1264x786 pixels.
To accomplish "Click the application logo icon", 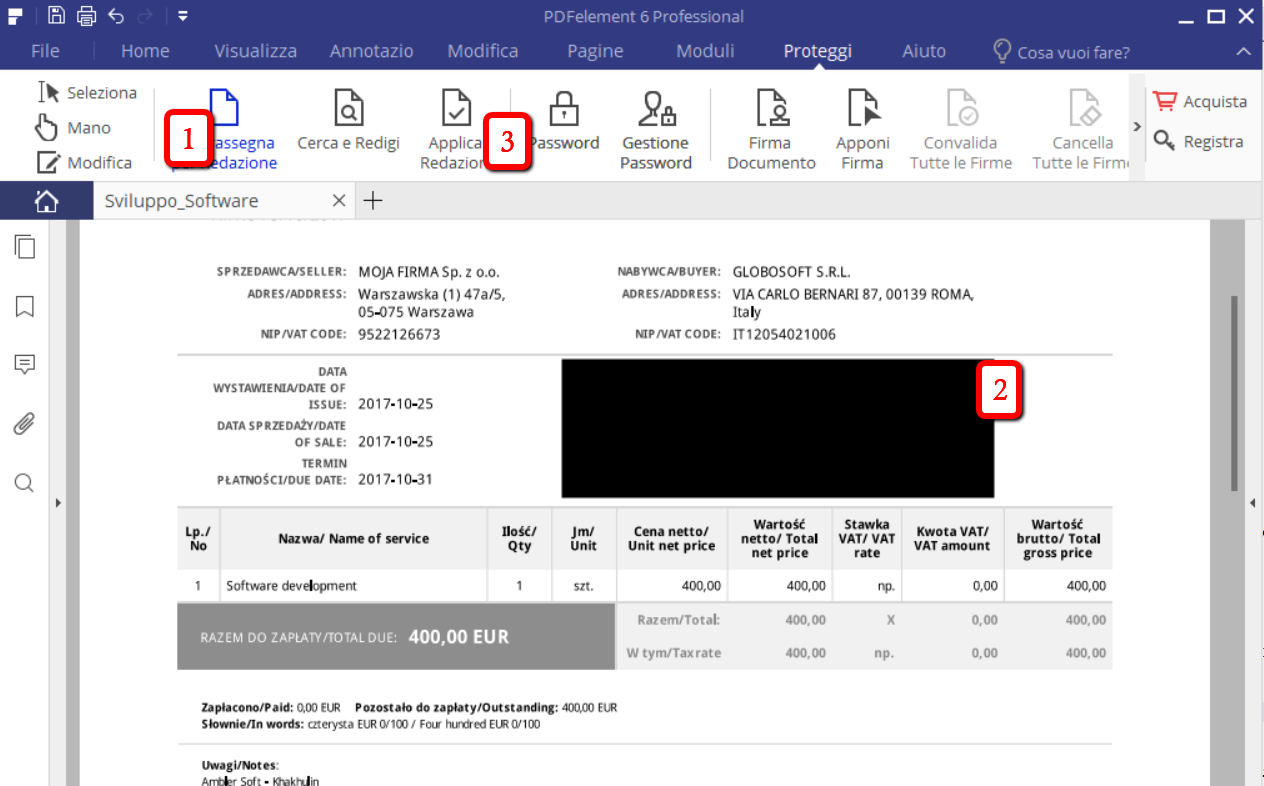I will [16, 15].
